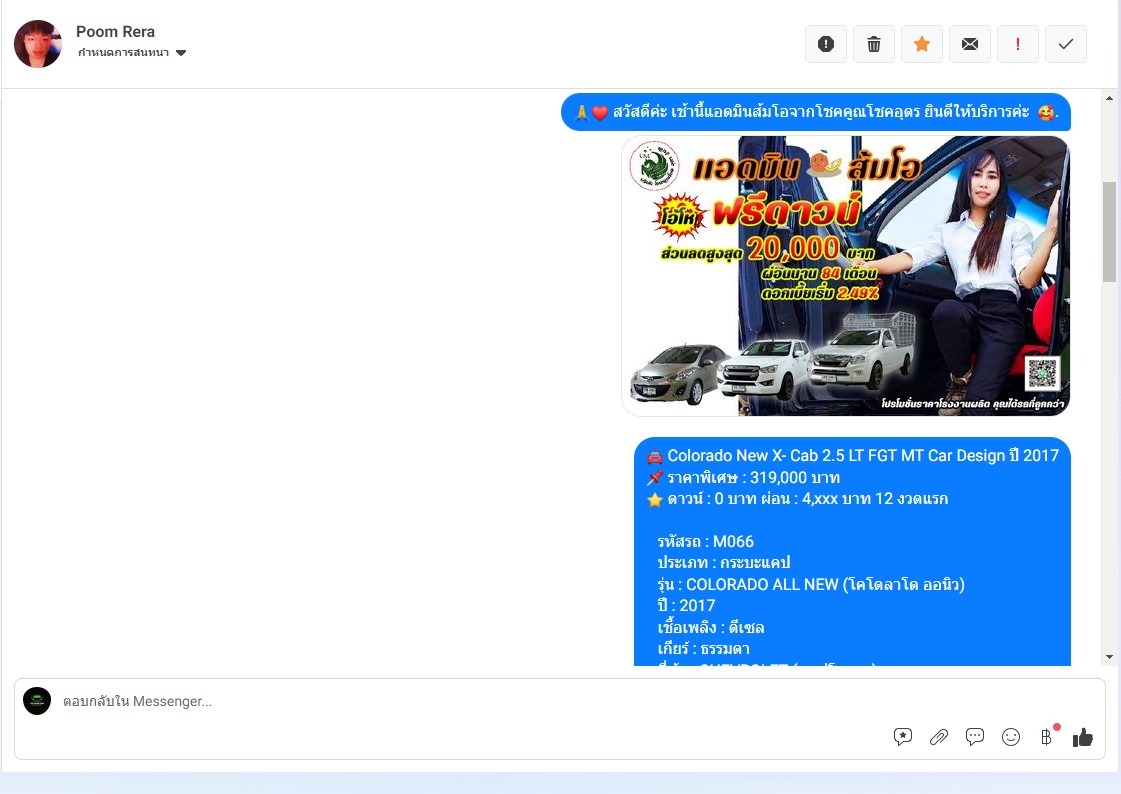1121x794 pixels.
Task: Click the QR code on promo image
Action: 1042,374
